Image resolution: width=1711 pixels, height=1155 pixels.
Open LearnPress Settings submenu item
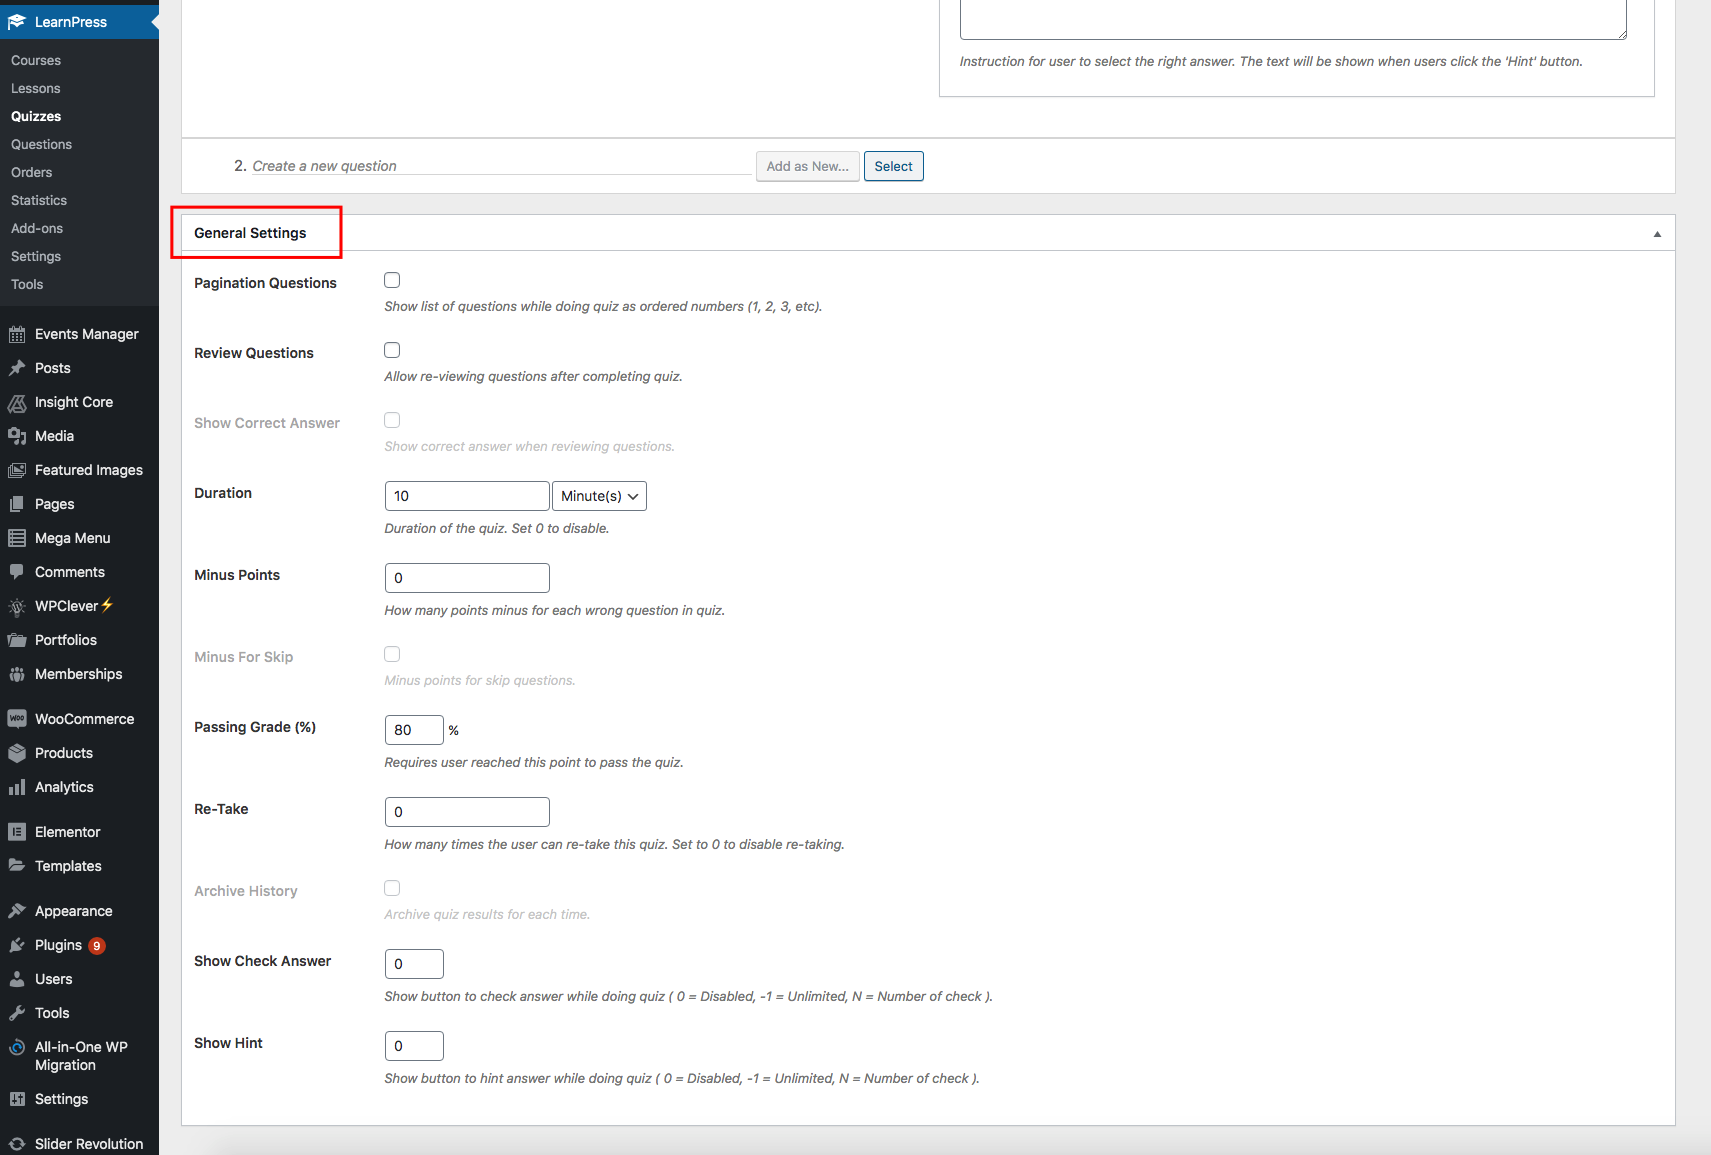coord(36,256)
